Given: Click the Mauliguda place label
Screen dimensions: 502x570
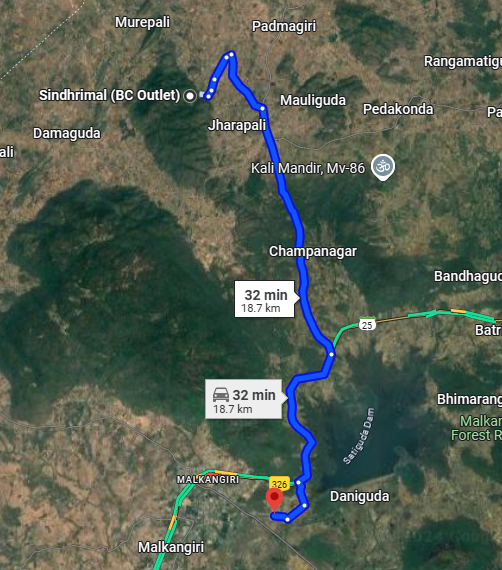Looking at the screenshot, I should 313,100.
